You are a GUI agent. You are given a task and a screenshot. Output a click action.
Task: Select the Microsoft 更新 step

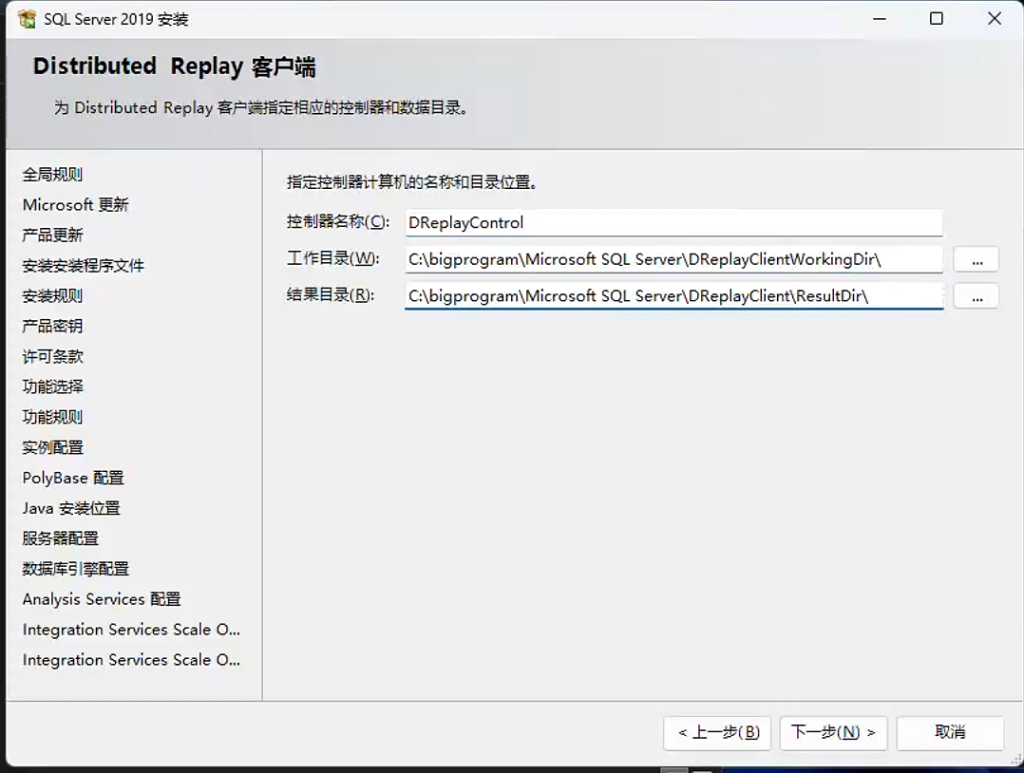[75, 205]
